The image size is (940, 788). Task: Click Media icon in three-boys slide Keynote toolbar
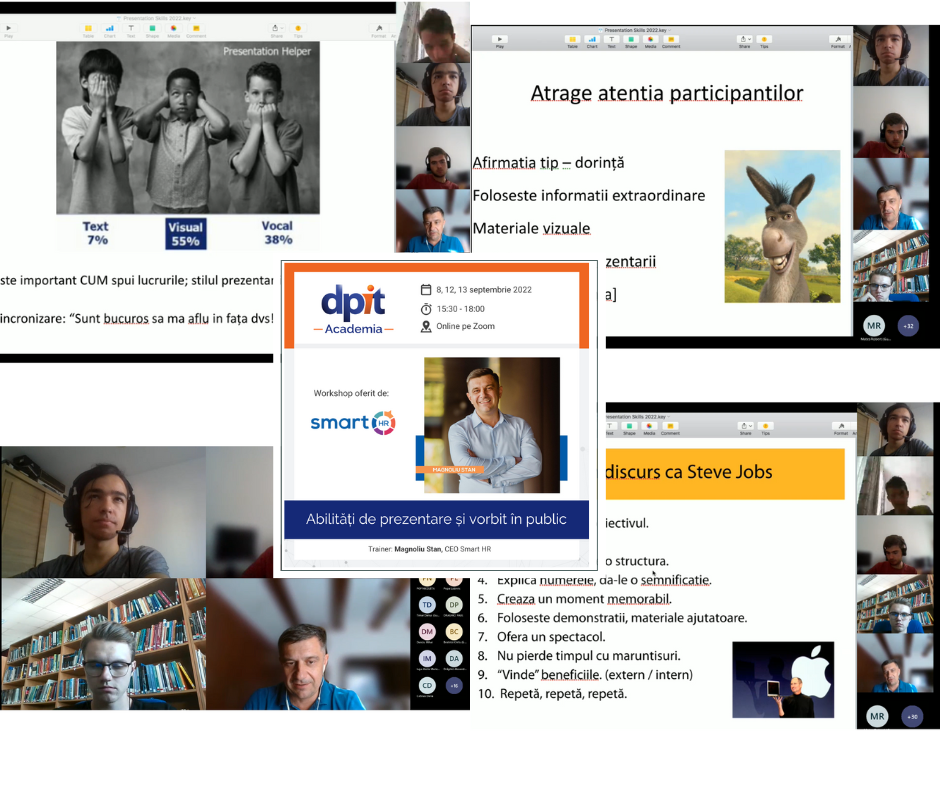pos(174,28)
